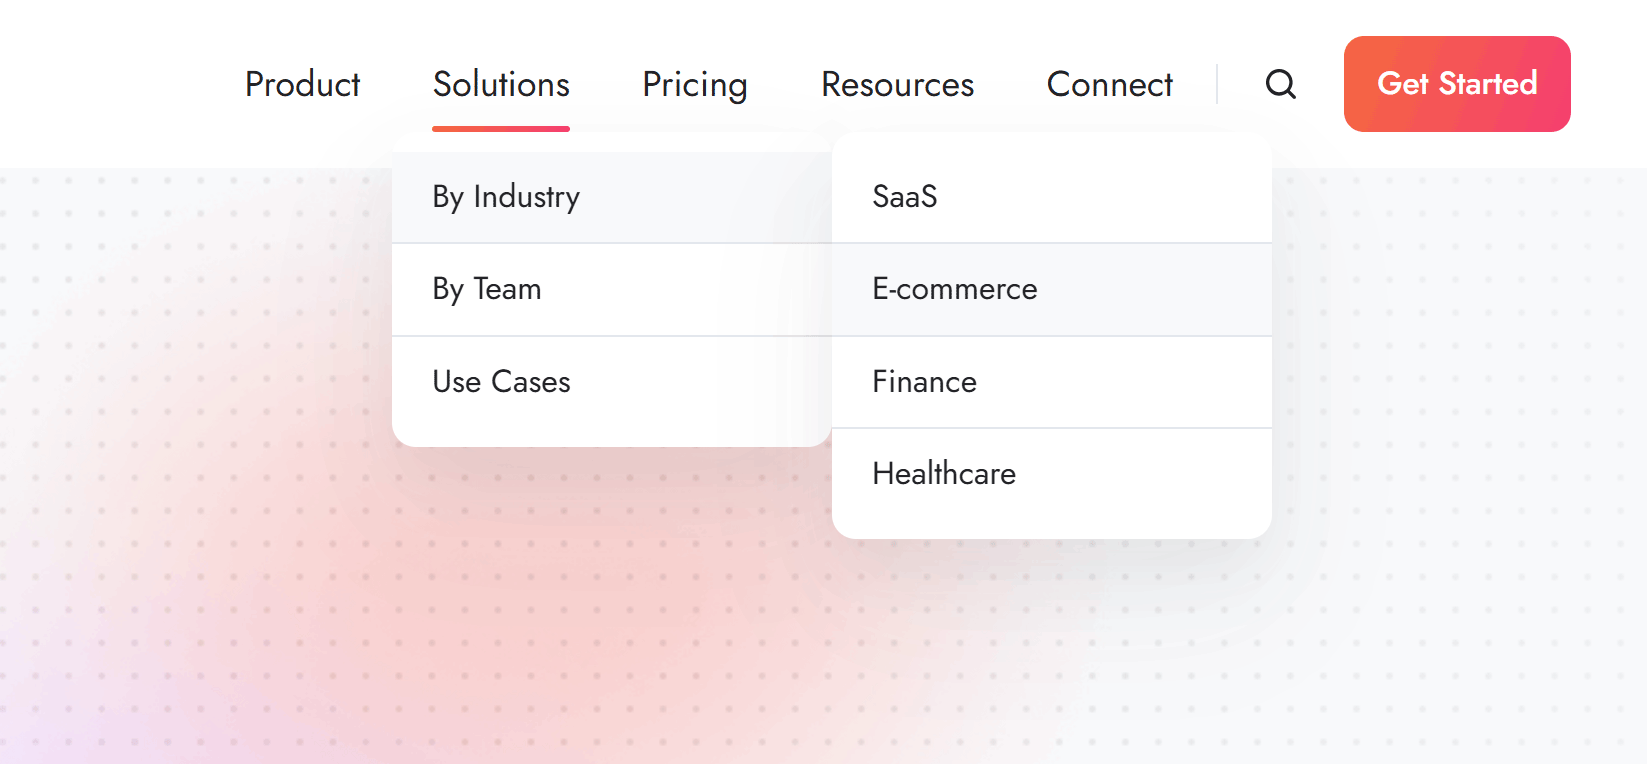Open the Connect nav item
Viewport: 1647px width, 764px height.
[1109, 84]
